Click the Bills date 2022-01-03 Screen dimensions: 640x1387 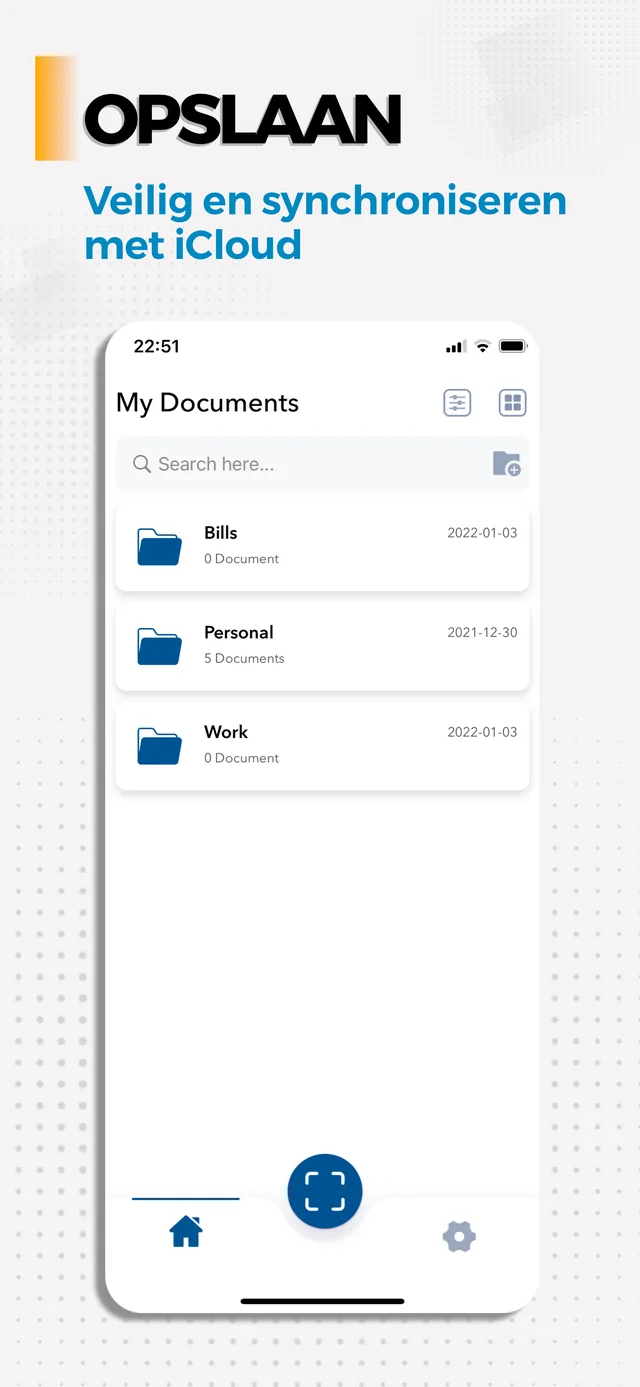coord(482,533)
